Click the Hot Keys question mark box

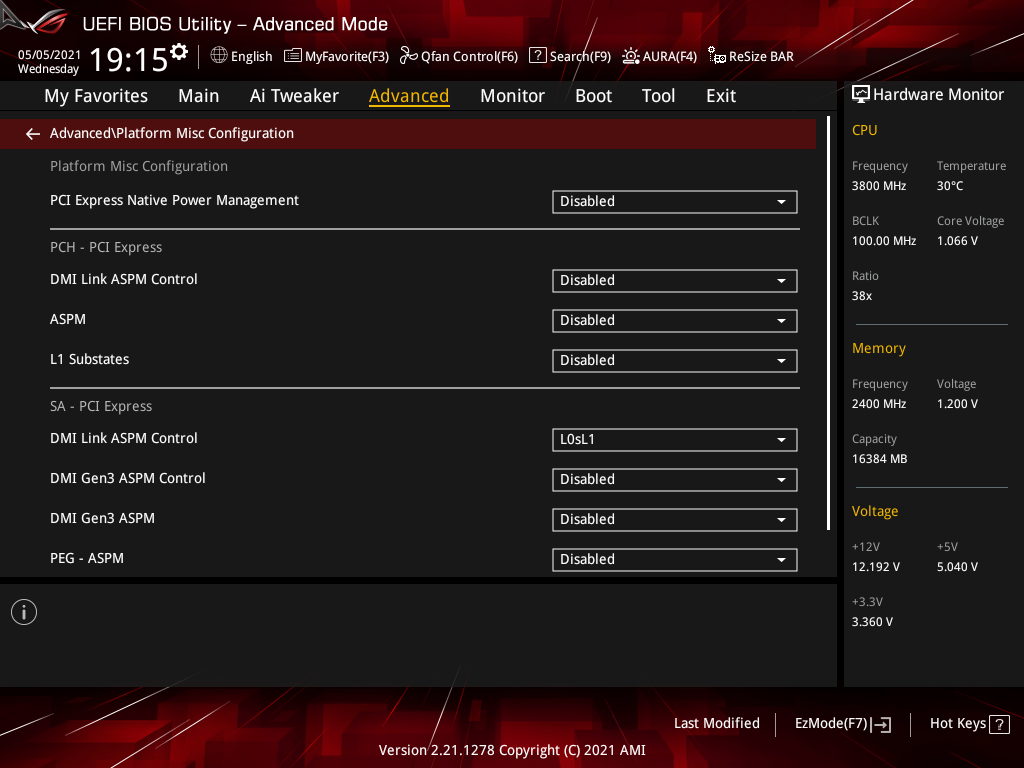point(999,724)
